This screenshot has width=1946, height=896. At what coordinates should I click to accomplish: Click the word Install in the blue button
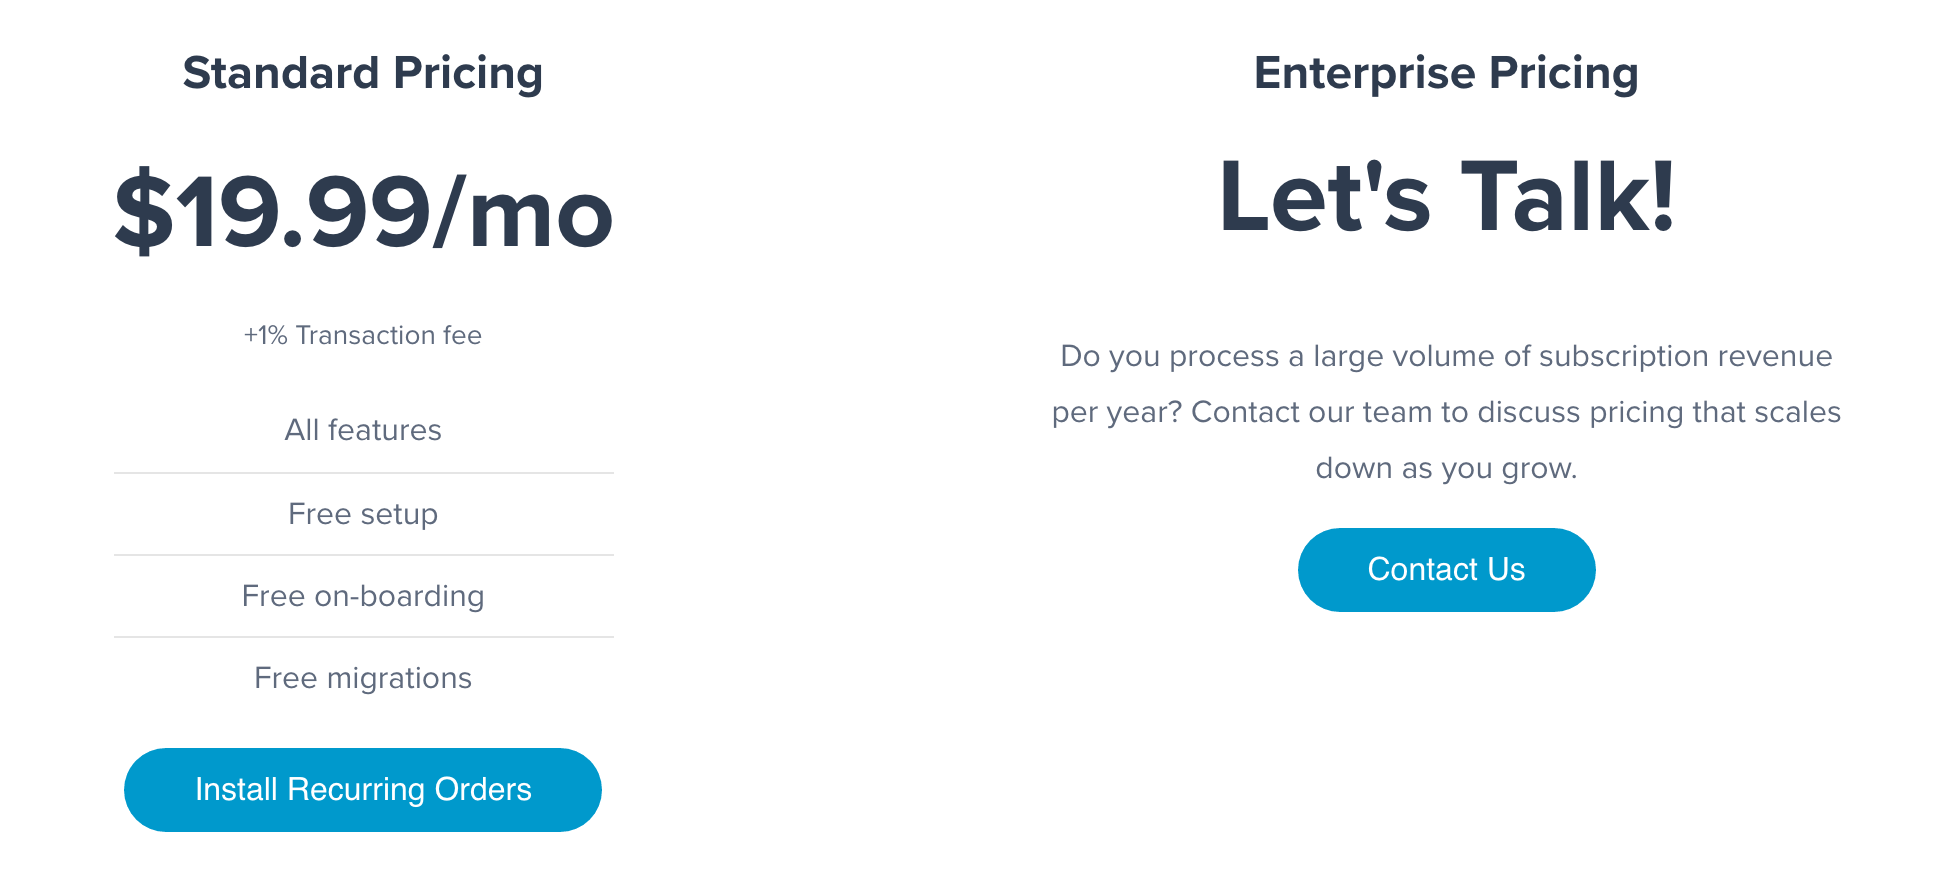coord(236,790)
